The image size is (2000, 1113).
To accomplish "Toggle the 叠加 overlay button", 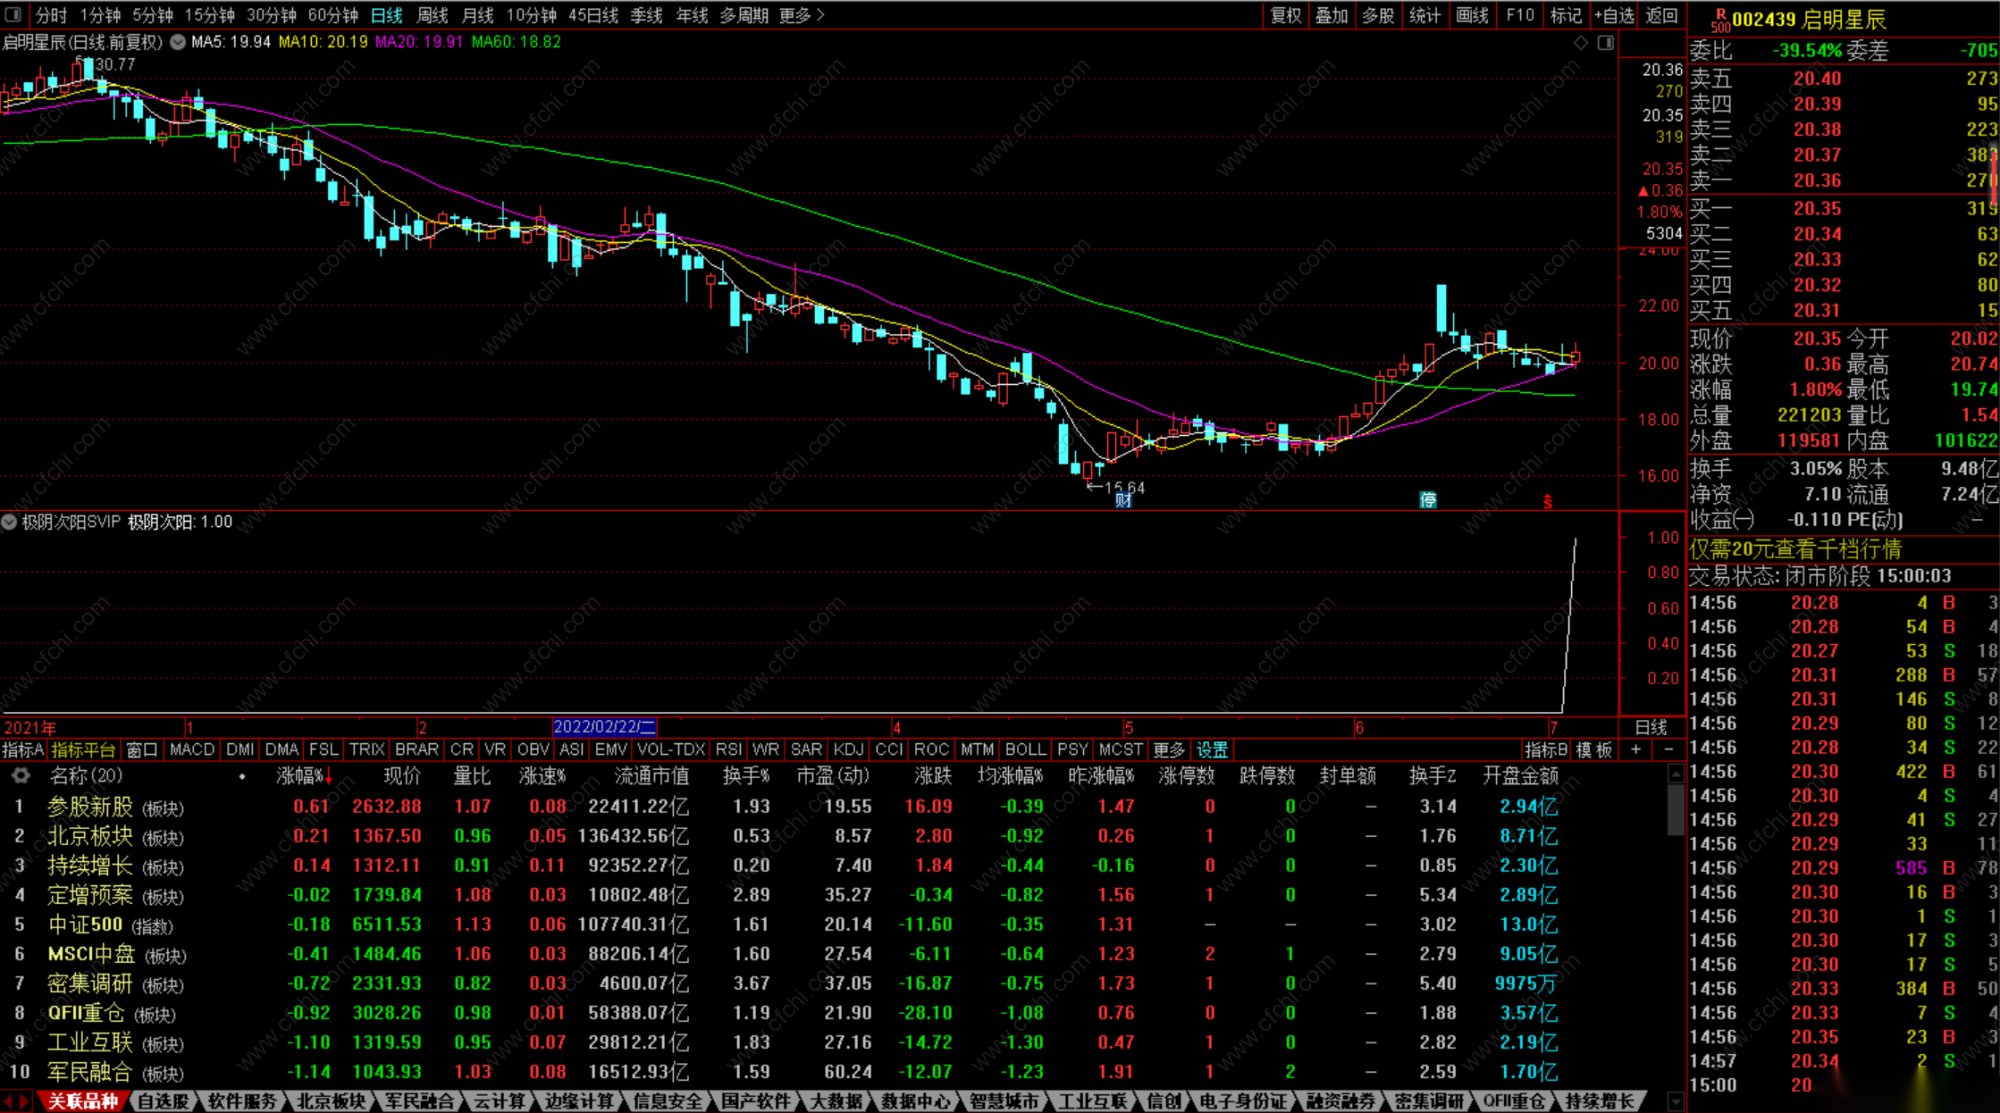I will click(1331, 15).
